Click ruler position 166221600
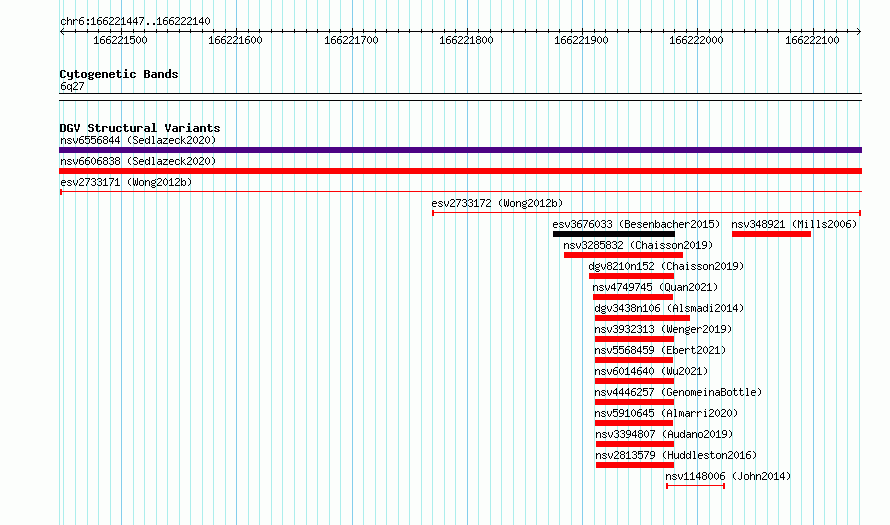This screenshot has height=525, width=890. [x=236, y=40]
